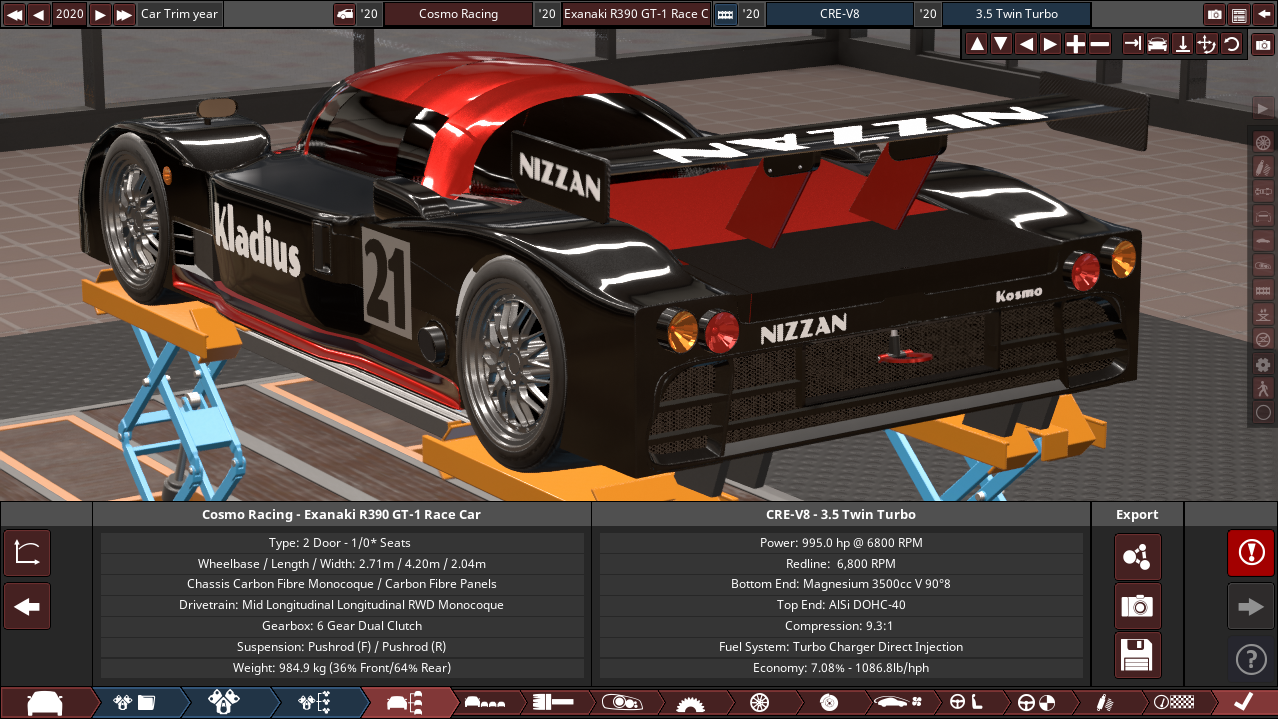
Task: Rotate camera left with the left-triangle button
Action: [1026, 44]
